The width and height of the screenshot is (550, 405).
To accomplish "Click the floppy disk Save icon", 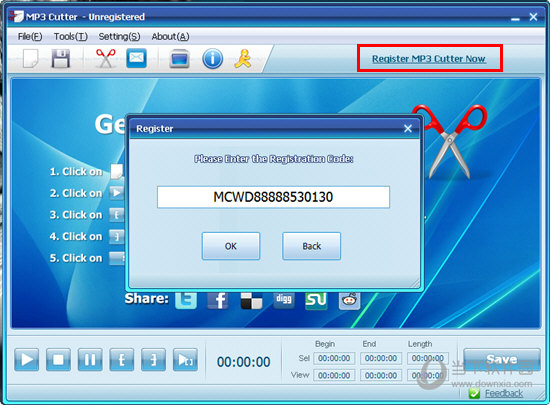I will (x=61, y=58).
